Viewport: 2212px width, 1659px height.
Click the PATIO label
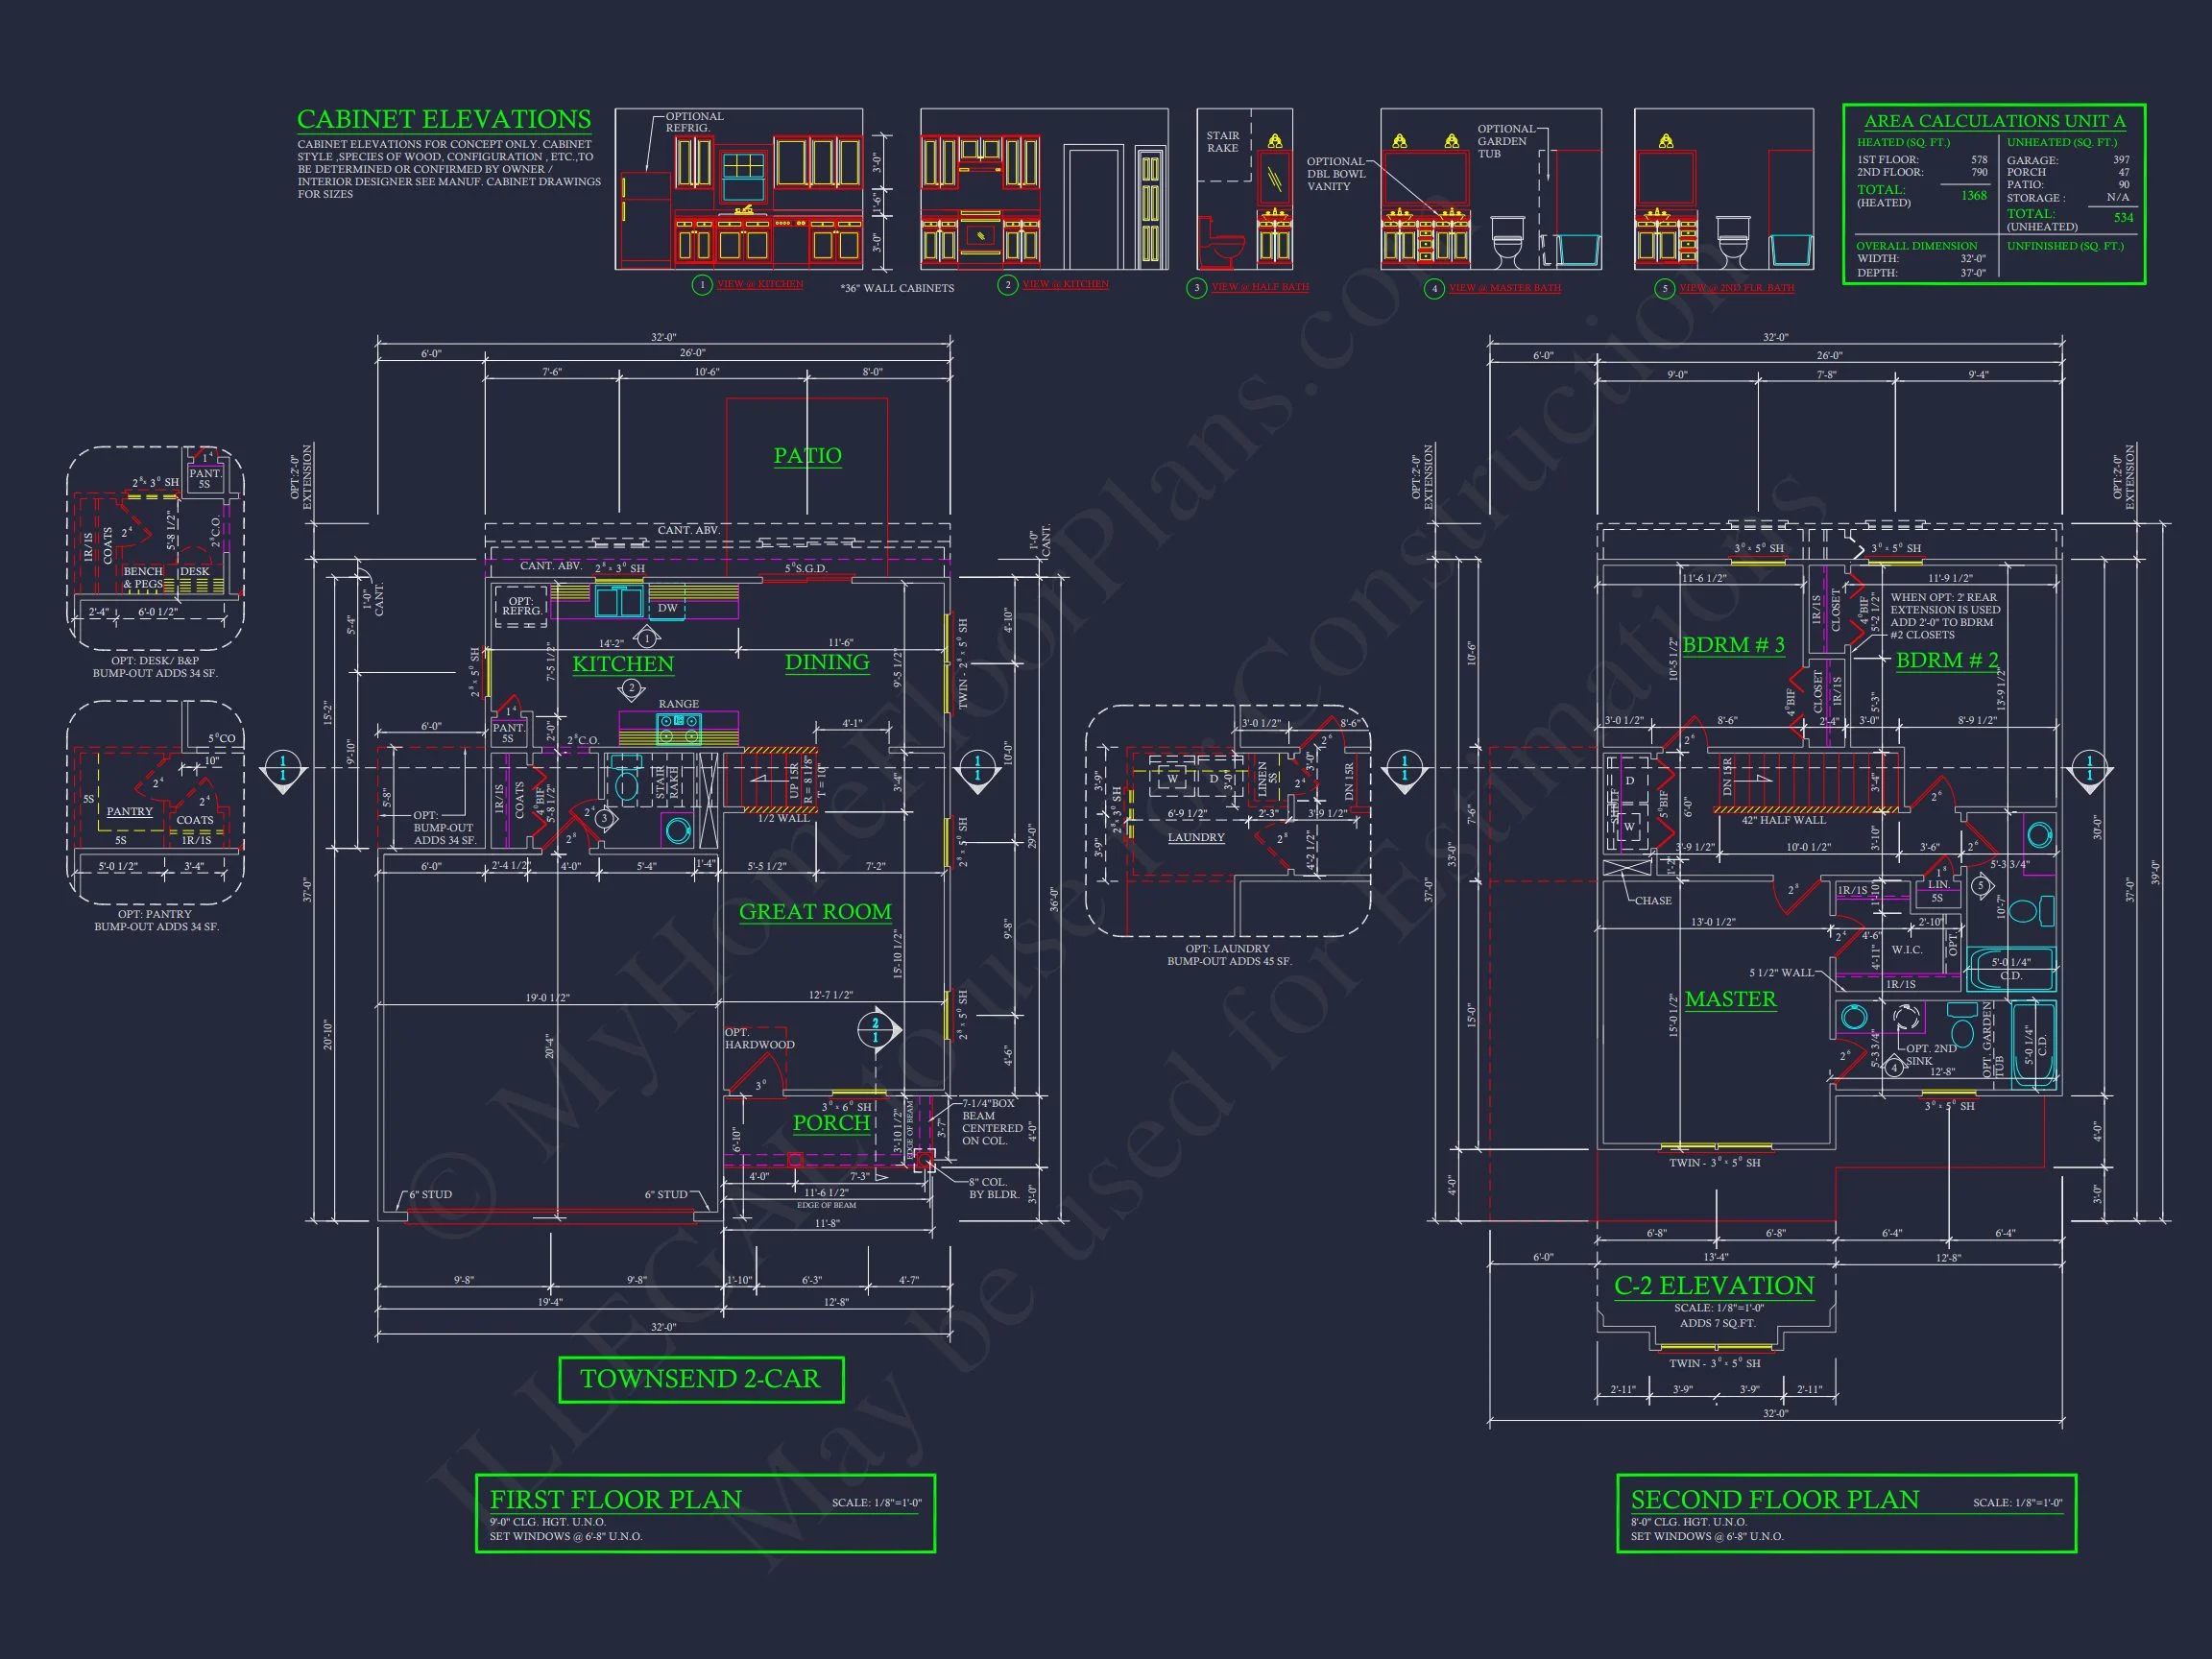pyautogui.click(x=807, y=456)
